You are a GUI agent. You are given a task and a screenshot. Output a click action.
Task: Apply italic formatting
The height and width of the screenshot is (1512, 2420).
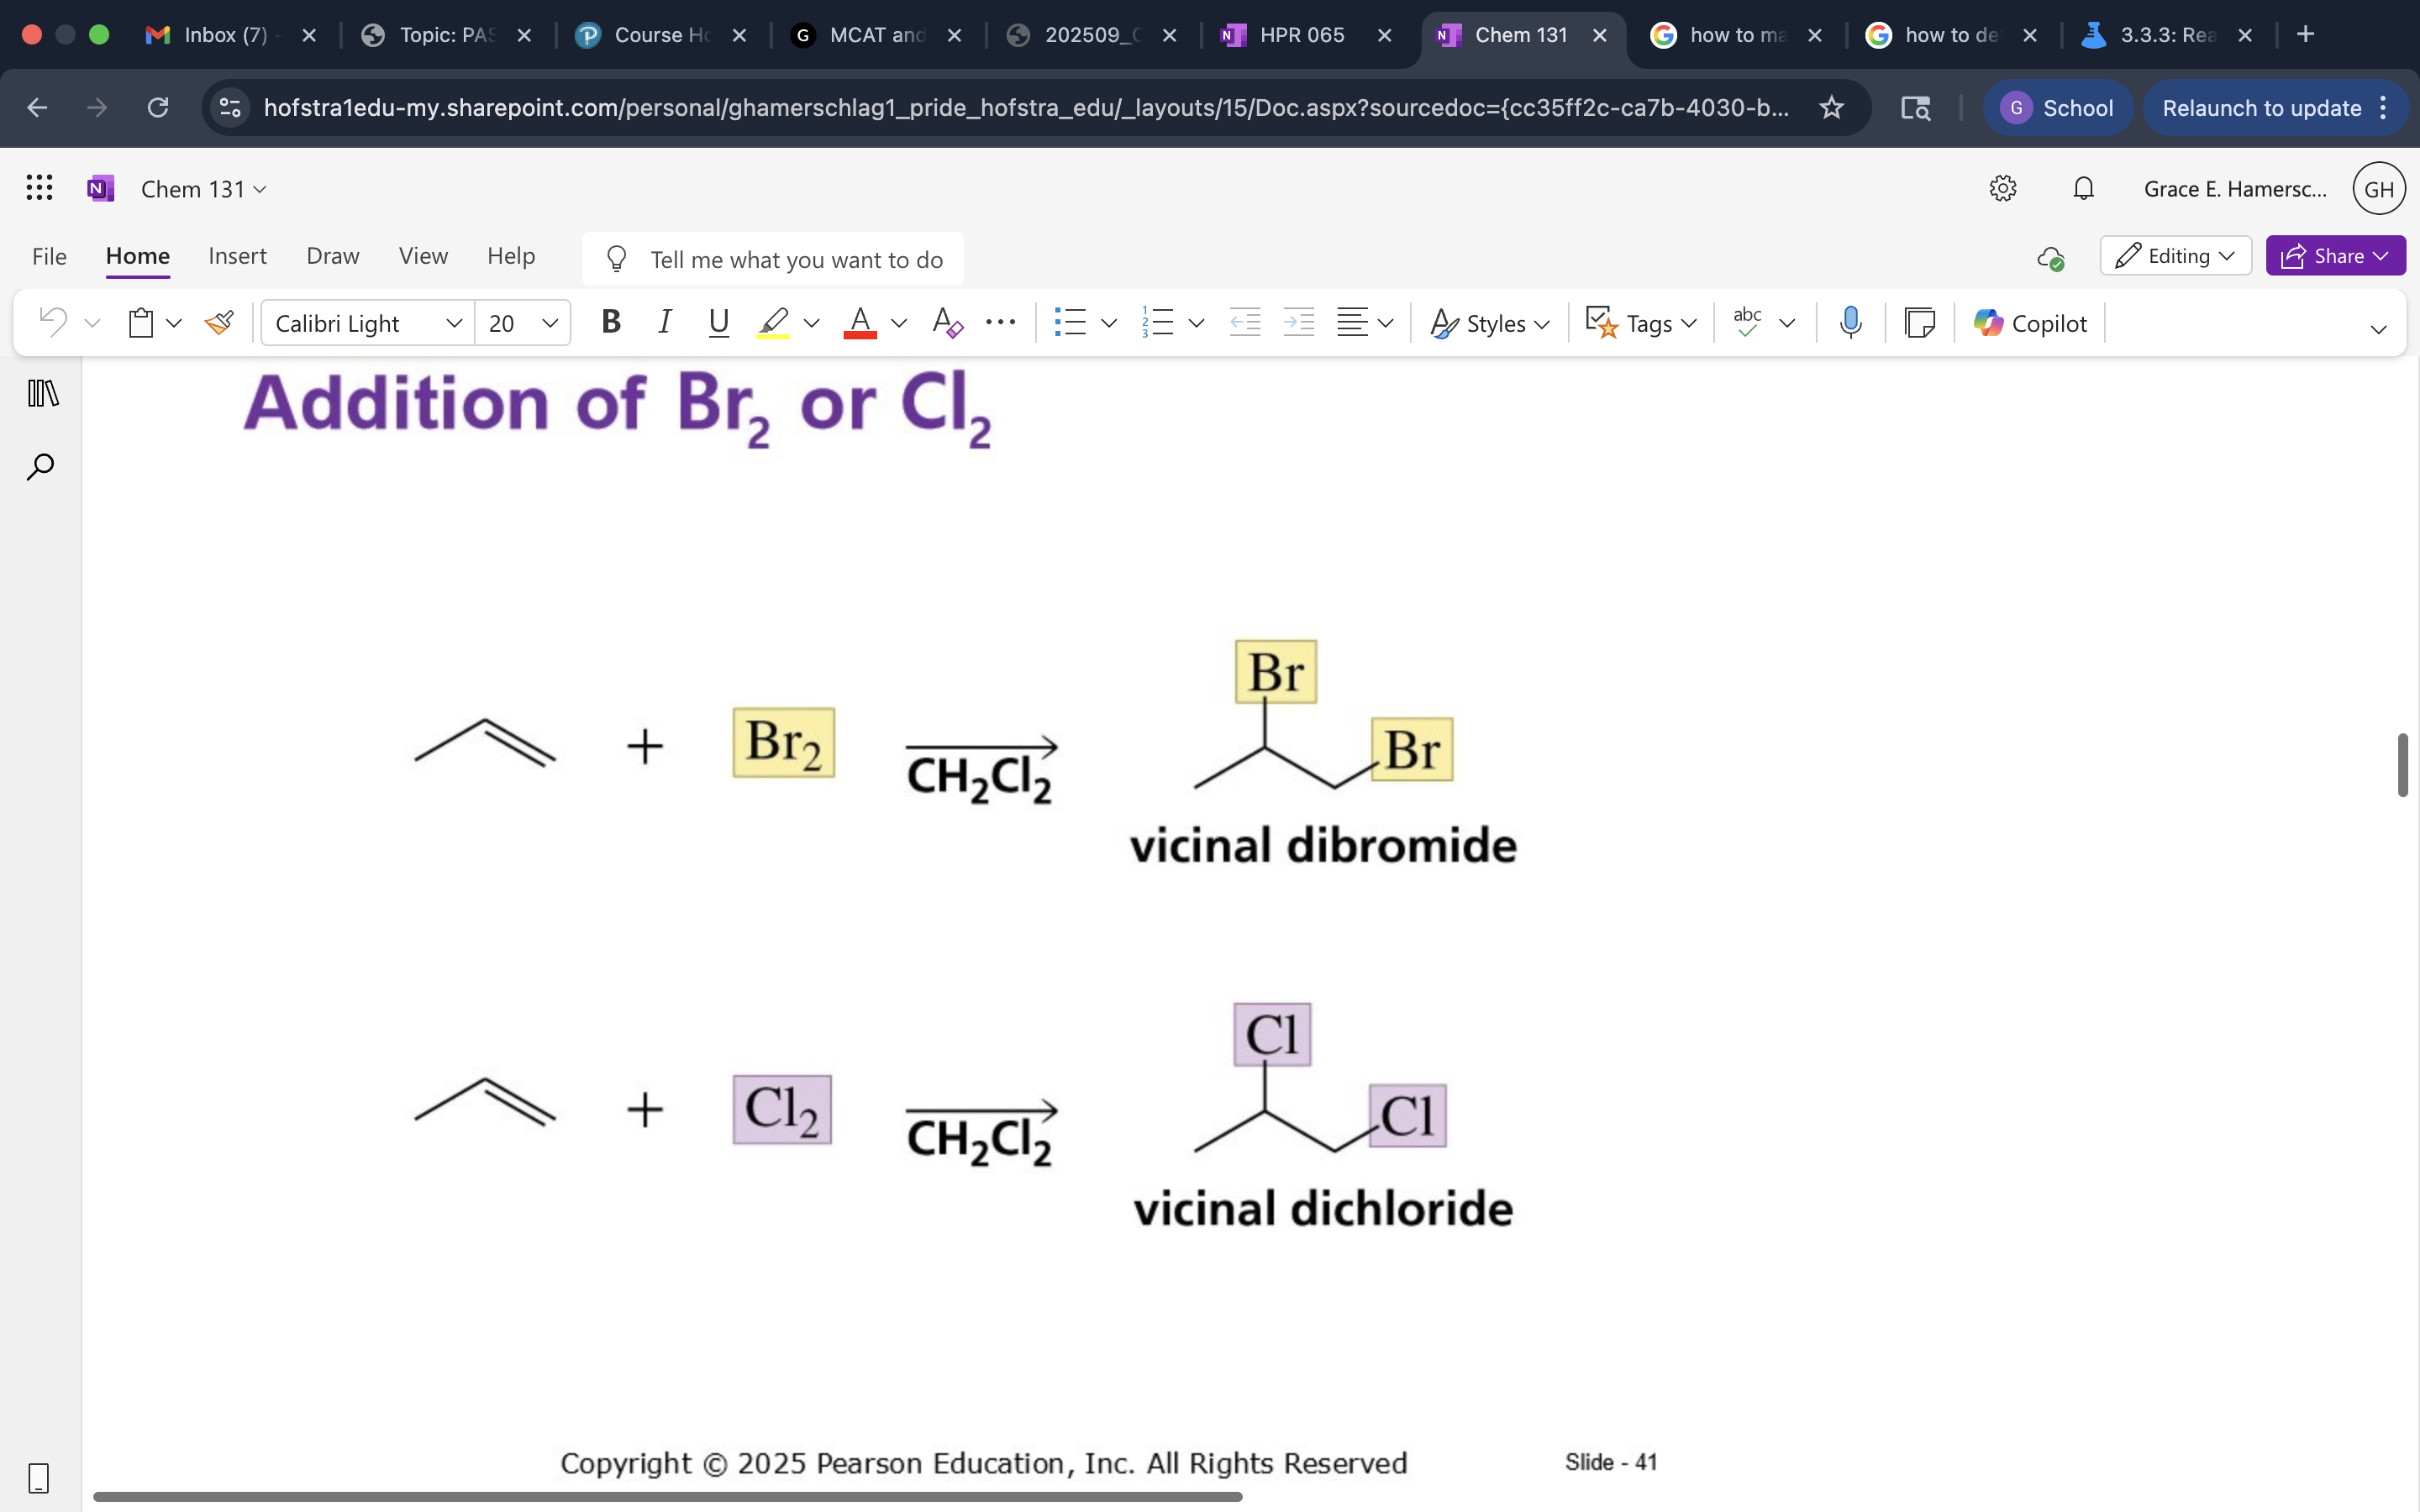(665, 322)
